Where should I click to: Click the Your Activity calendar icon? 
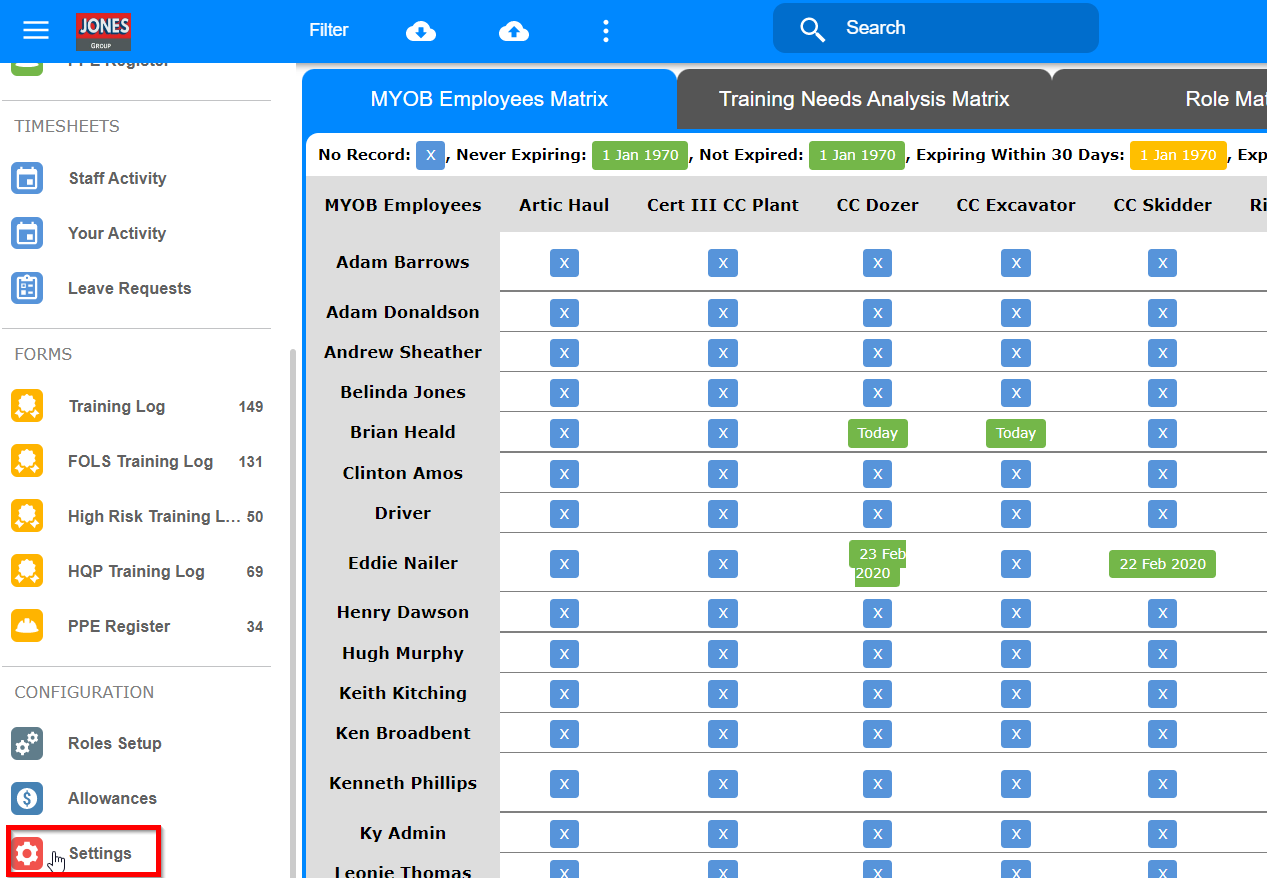[x=27, y=234]
